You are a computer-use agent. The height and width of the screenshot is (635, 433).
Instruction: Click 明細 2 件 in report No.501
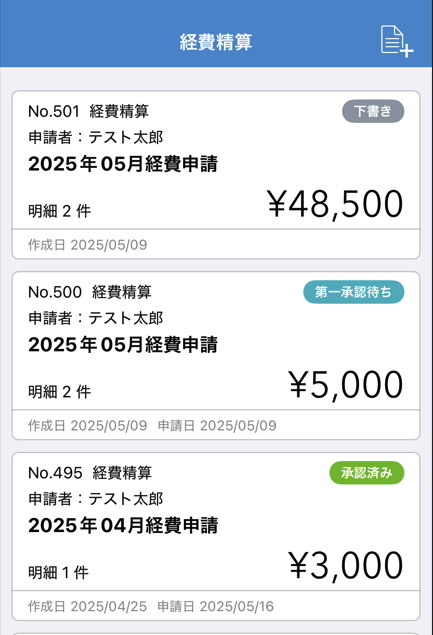point(60,211)
